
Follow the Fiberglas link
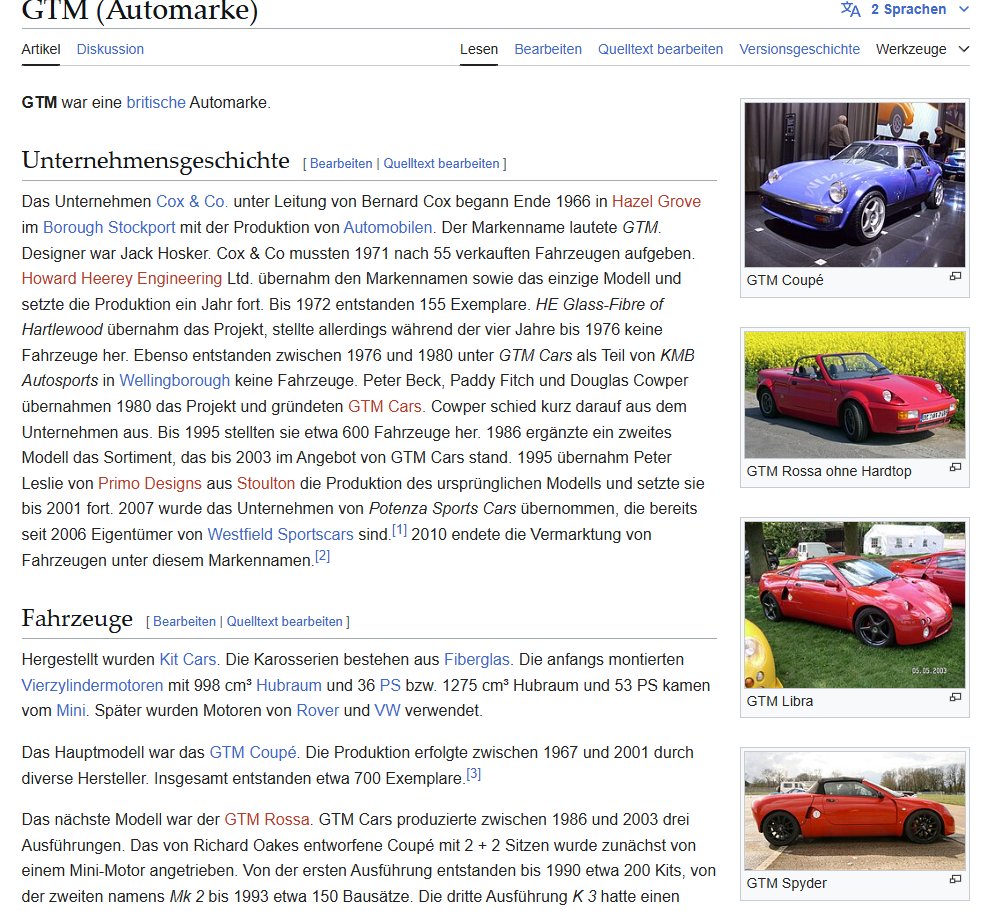coord(477,659)
